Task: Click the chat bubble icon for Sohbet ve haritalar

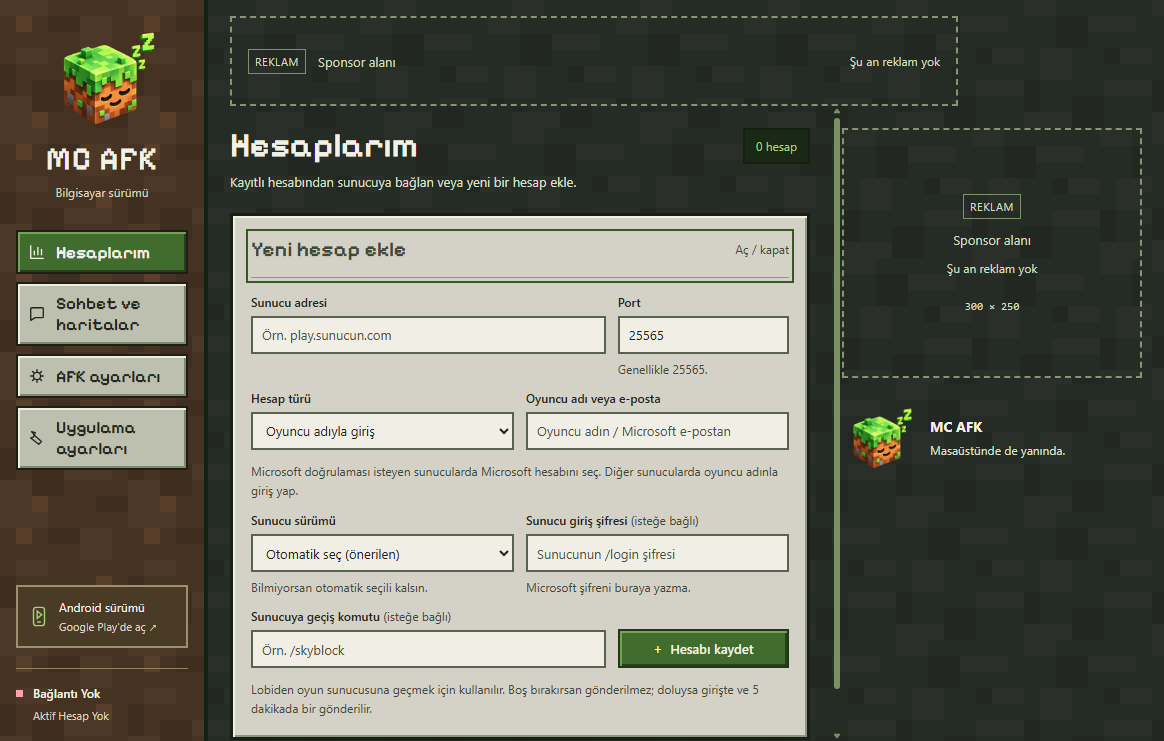Action: pyautogui.click(x=36, y=314)
